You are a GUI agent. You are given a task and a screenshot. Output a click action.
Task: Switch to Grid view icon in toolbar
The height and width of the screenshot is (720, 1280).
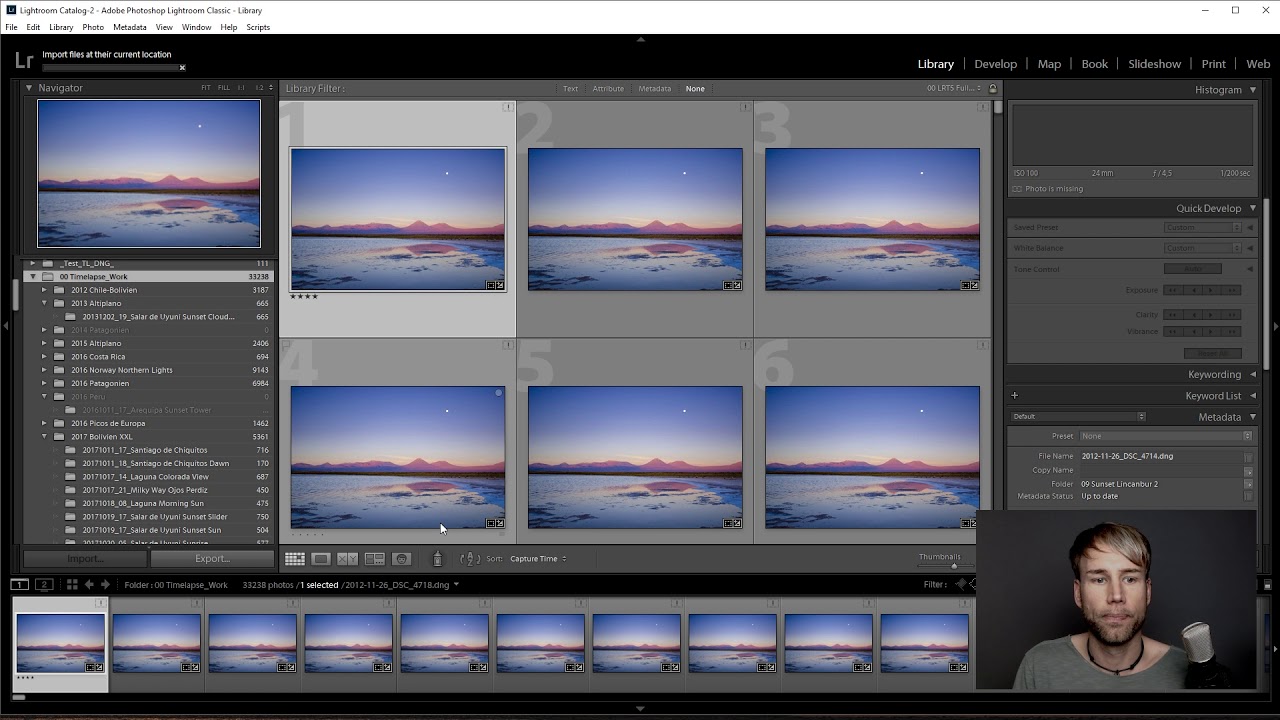point(295,559)
